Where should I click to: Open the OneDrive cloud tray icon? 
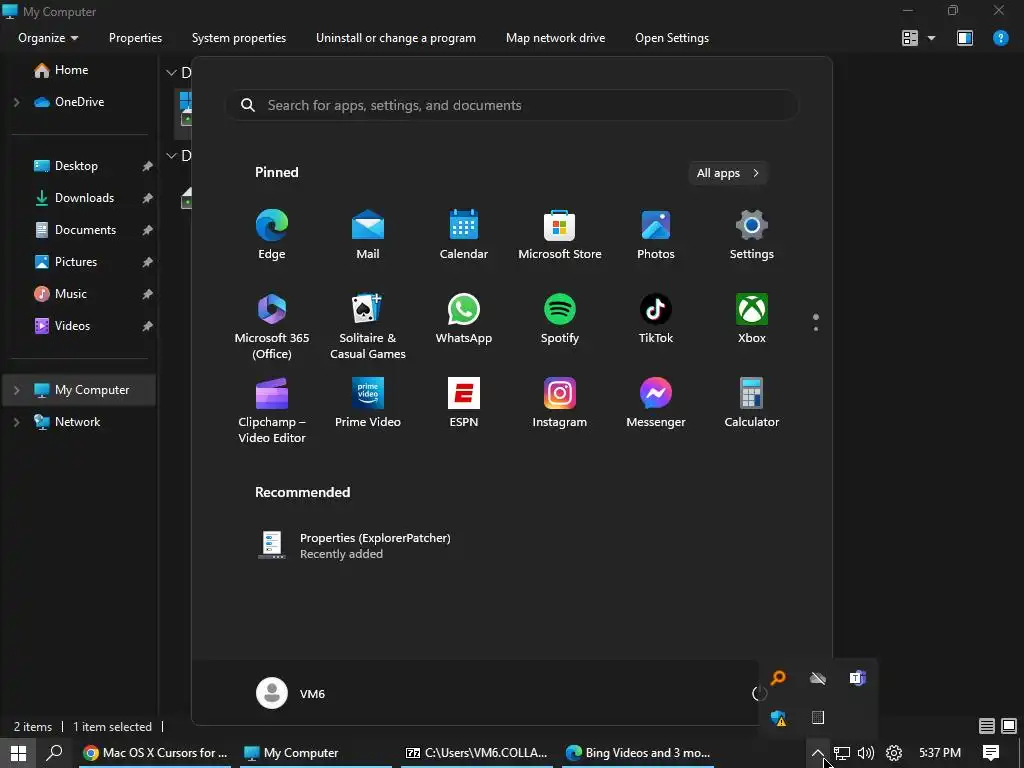[818, 678]
